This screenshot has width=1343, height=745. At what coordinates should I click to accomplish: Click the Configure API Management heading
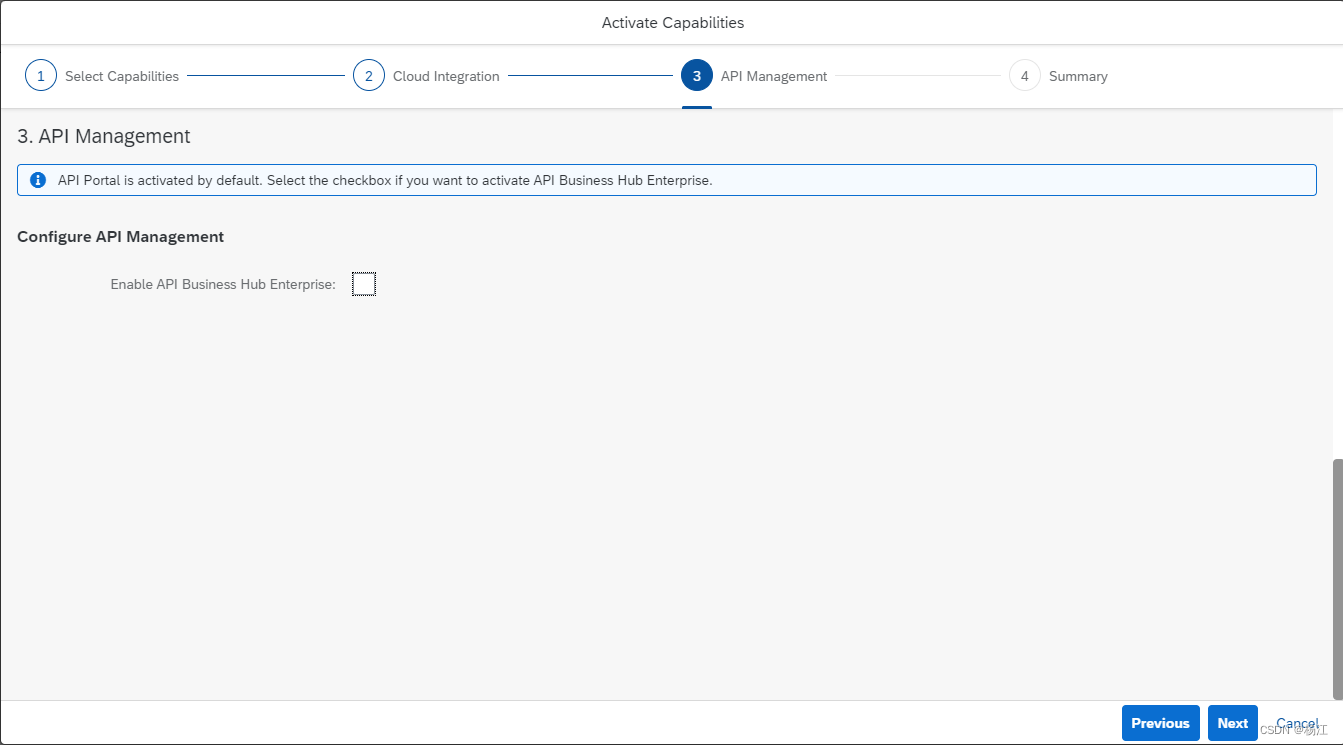[x=120, y=236]
